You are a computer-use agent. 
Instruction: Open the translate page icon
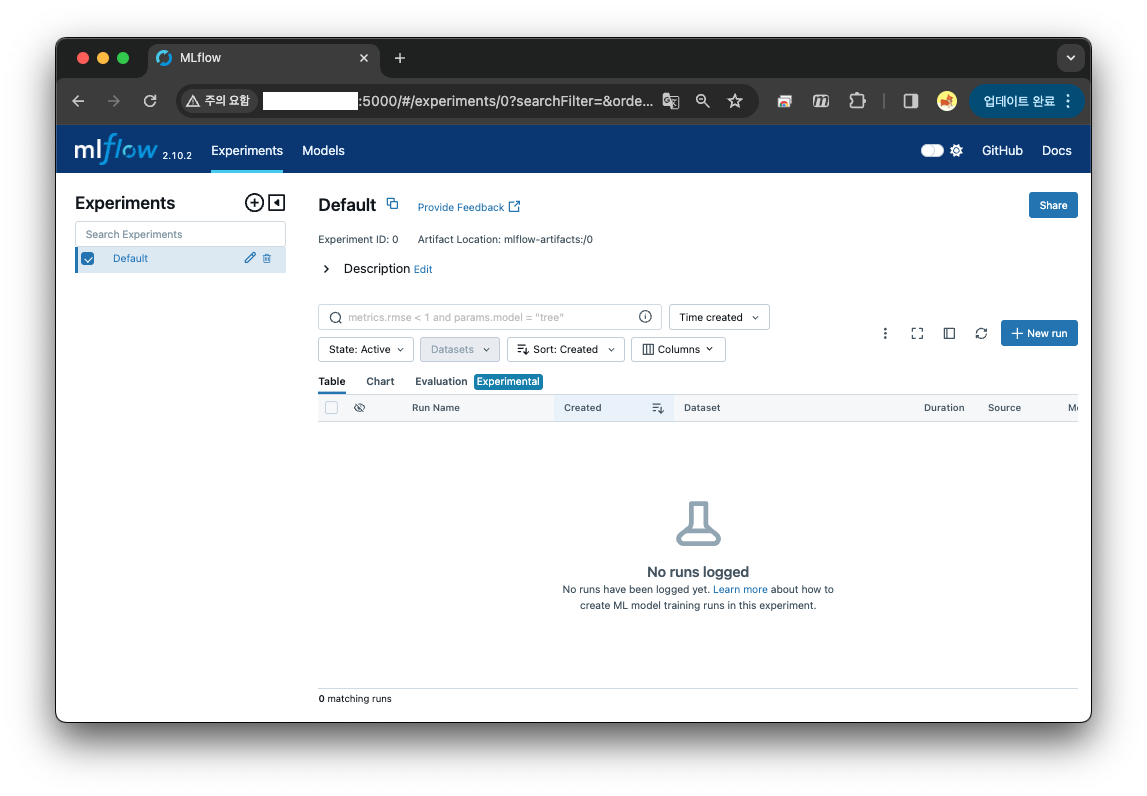click(x=671, y=101)
